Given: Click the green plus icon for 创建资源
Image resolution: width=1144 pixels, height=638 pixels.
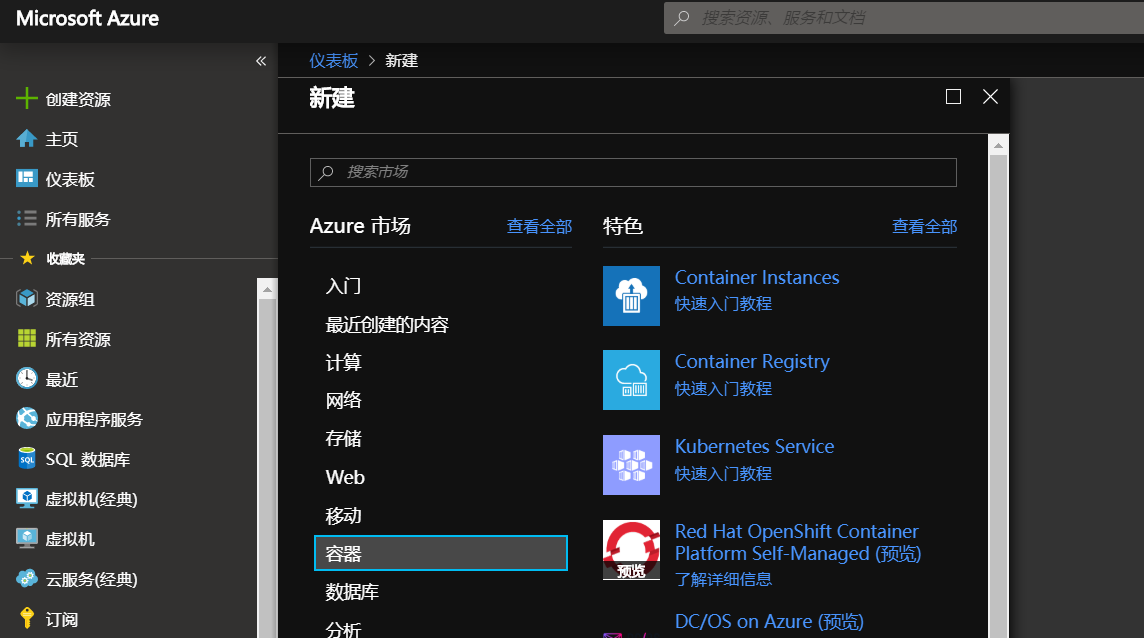Looking at the screenshot, I should 26,99.
